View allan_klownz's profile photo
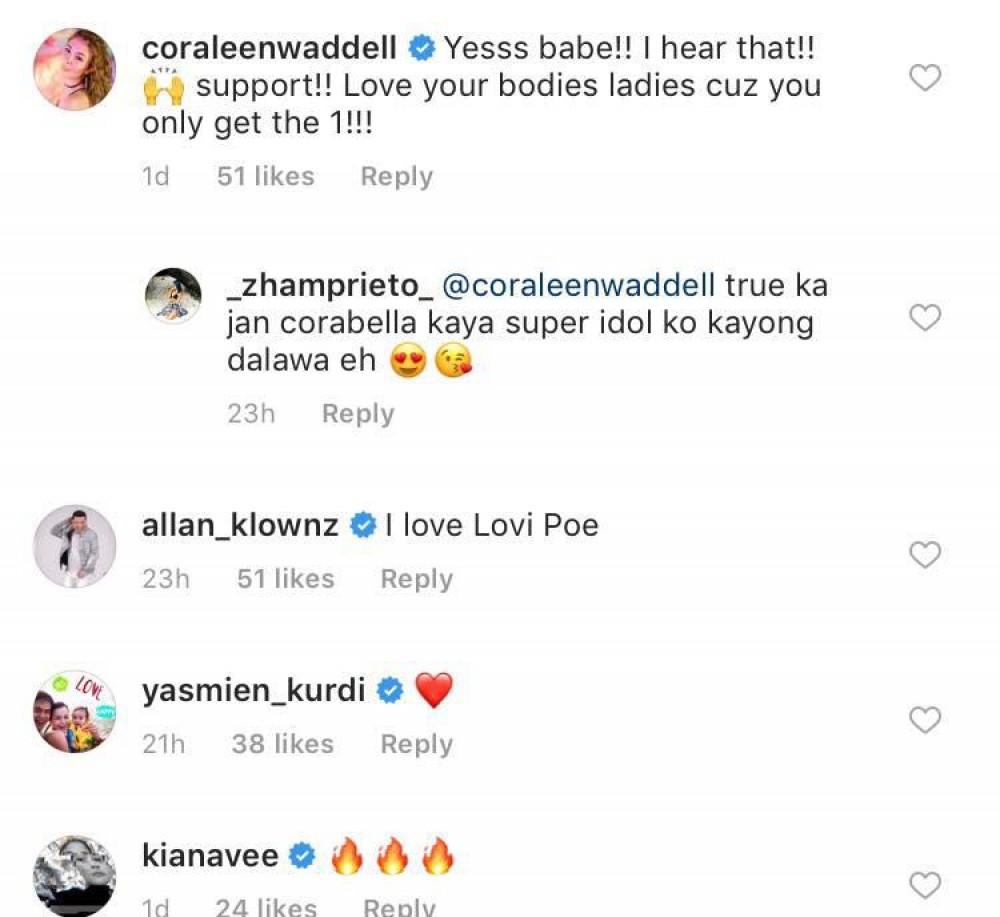 75,546
